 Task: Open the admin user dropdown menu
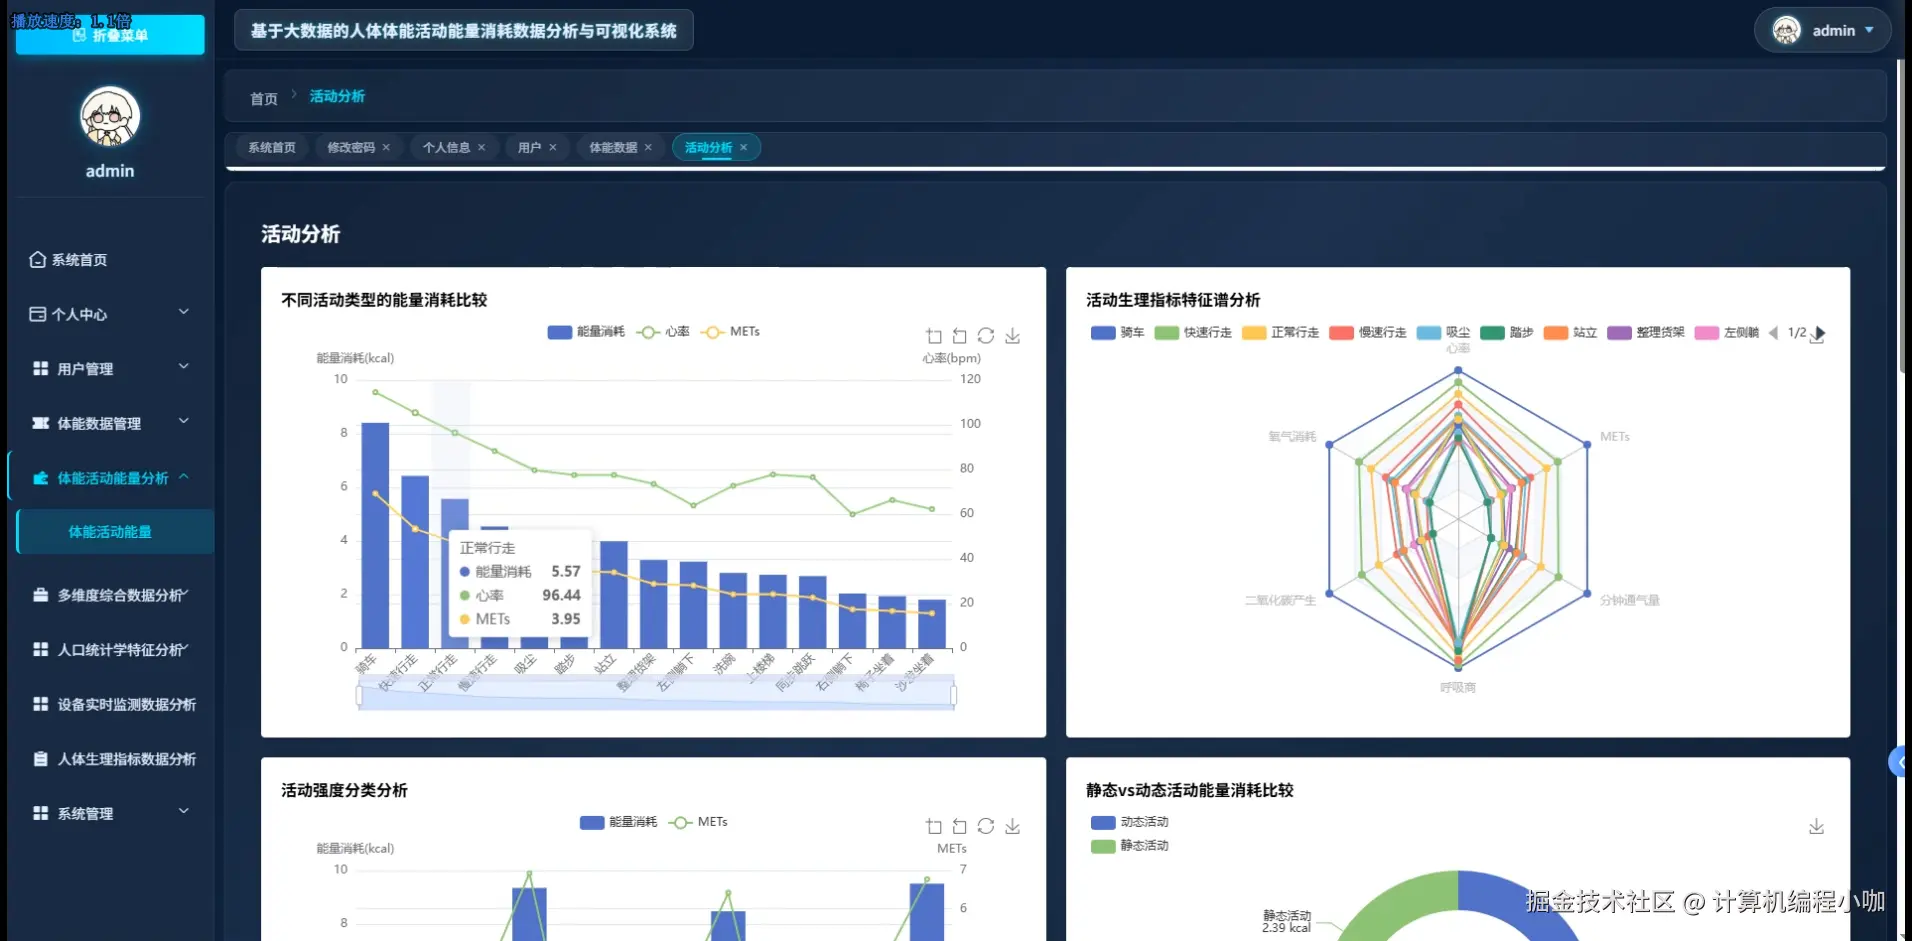point(1822,30)
